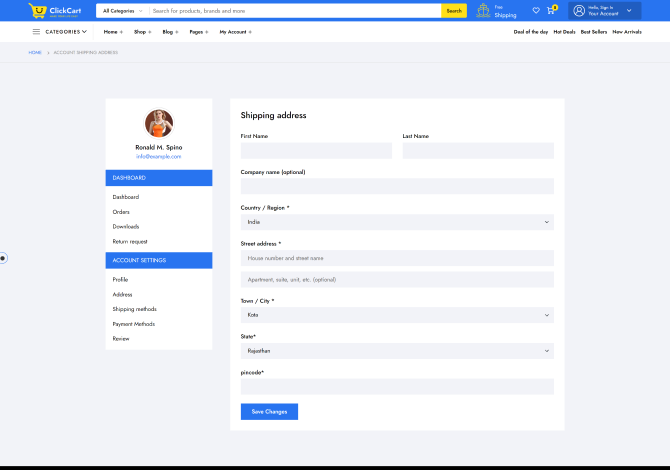Click the yellow Search button
This screenshot has height=470, width=670.
tap(454, 11)
